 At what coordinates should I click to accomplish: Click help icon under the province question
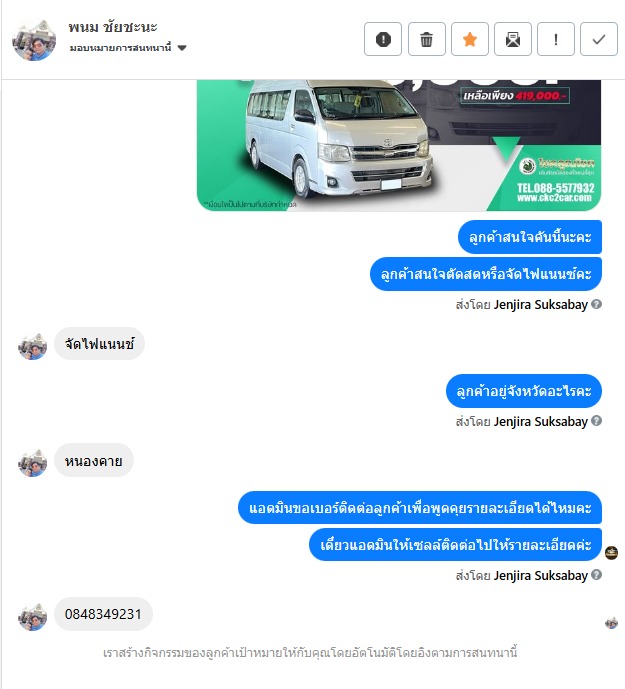(596, 421)
